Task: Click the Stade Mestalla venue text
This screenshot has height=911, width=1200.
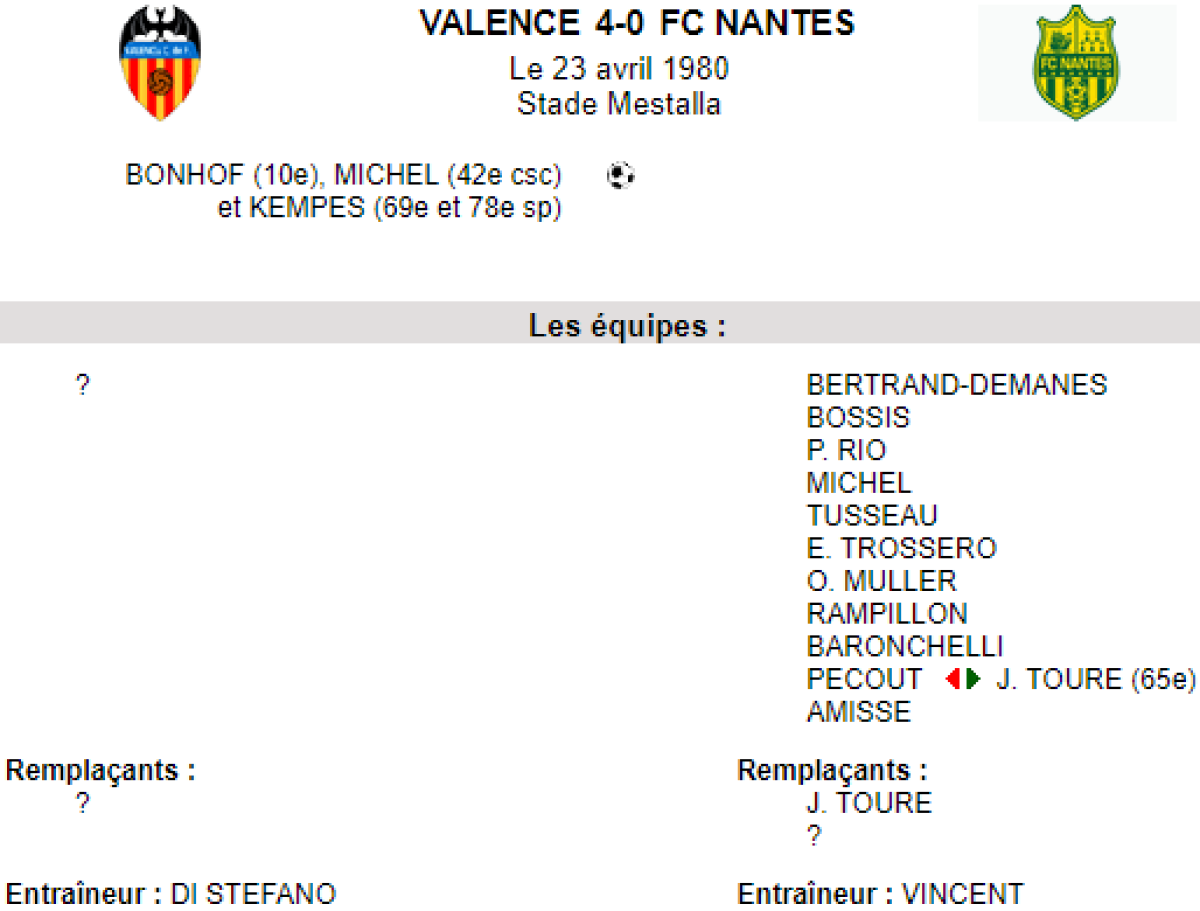Action: [619, 104]
